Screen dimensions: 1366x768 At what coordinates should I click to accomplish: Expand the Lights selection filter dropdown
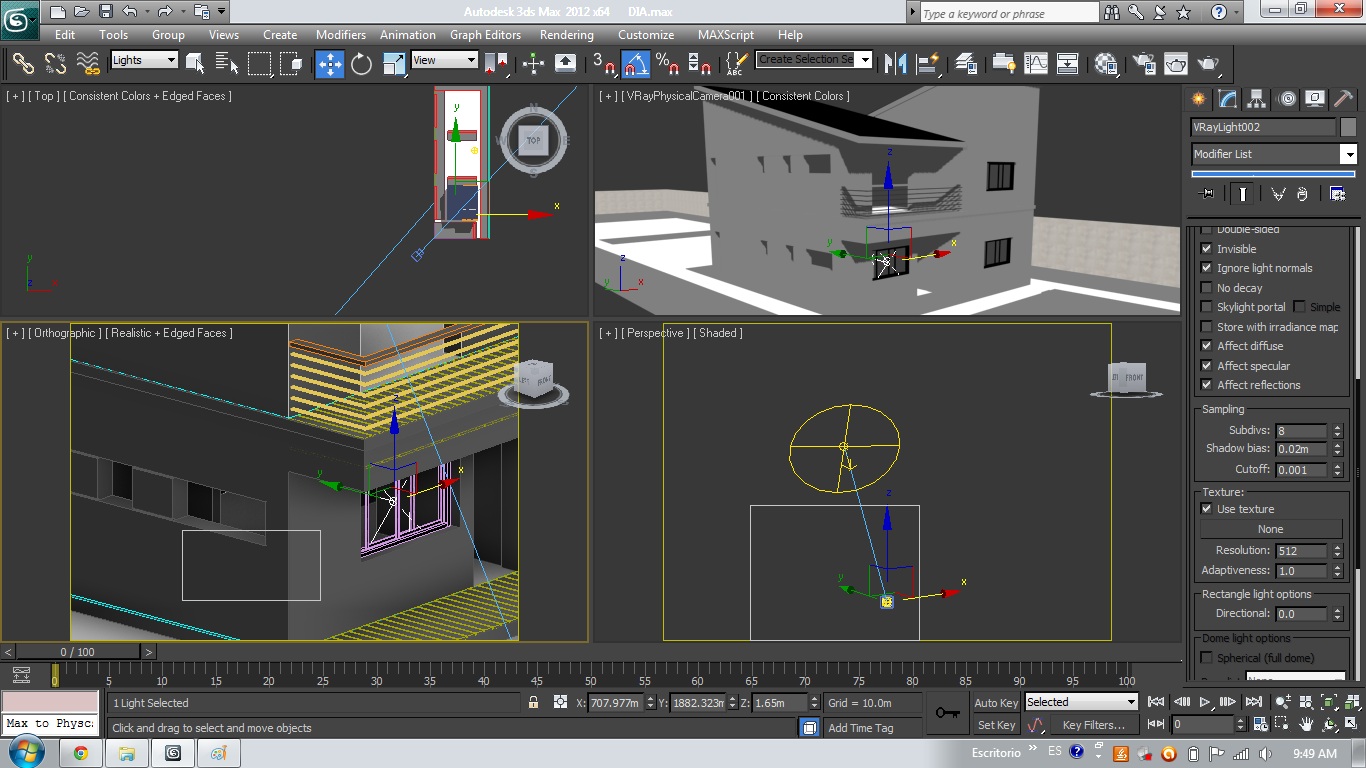(144, 60)
